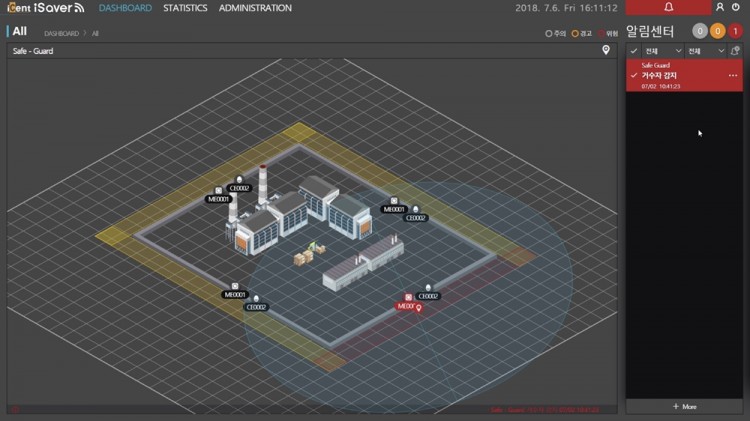Open the red bell alarm notification button
Image resolution: width=750 pixels, height=421 pixels.
click(x=668, y=7)
